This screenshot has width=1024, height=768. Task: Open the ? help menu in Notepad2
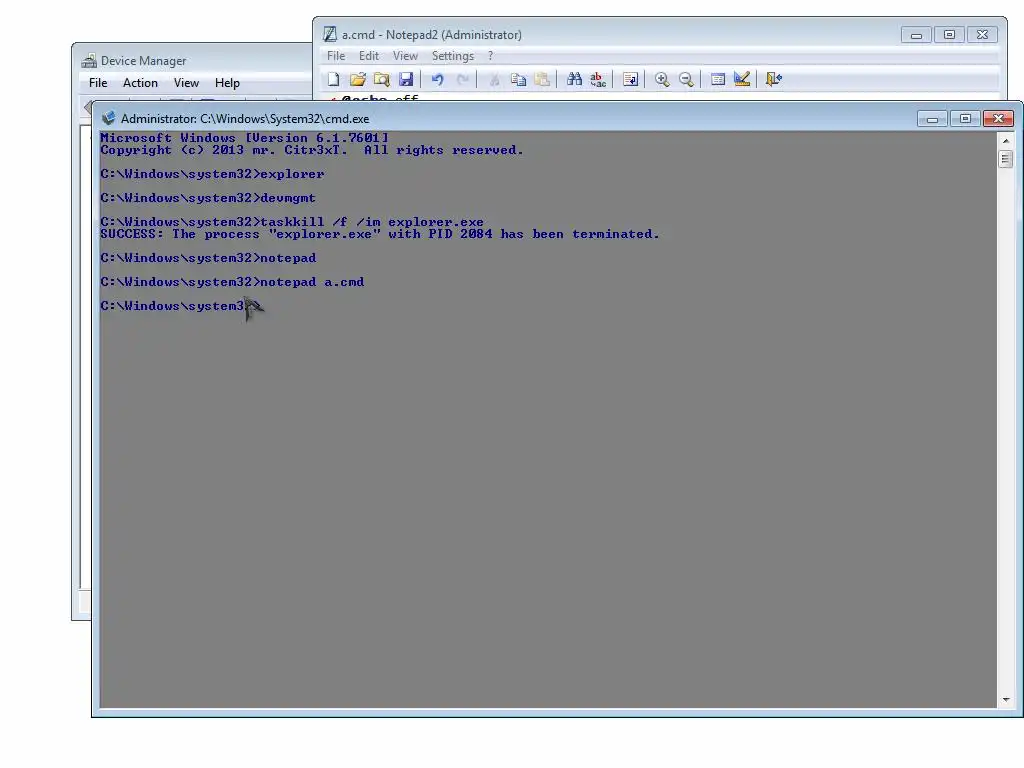click(490, 56)
